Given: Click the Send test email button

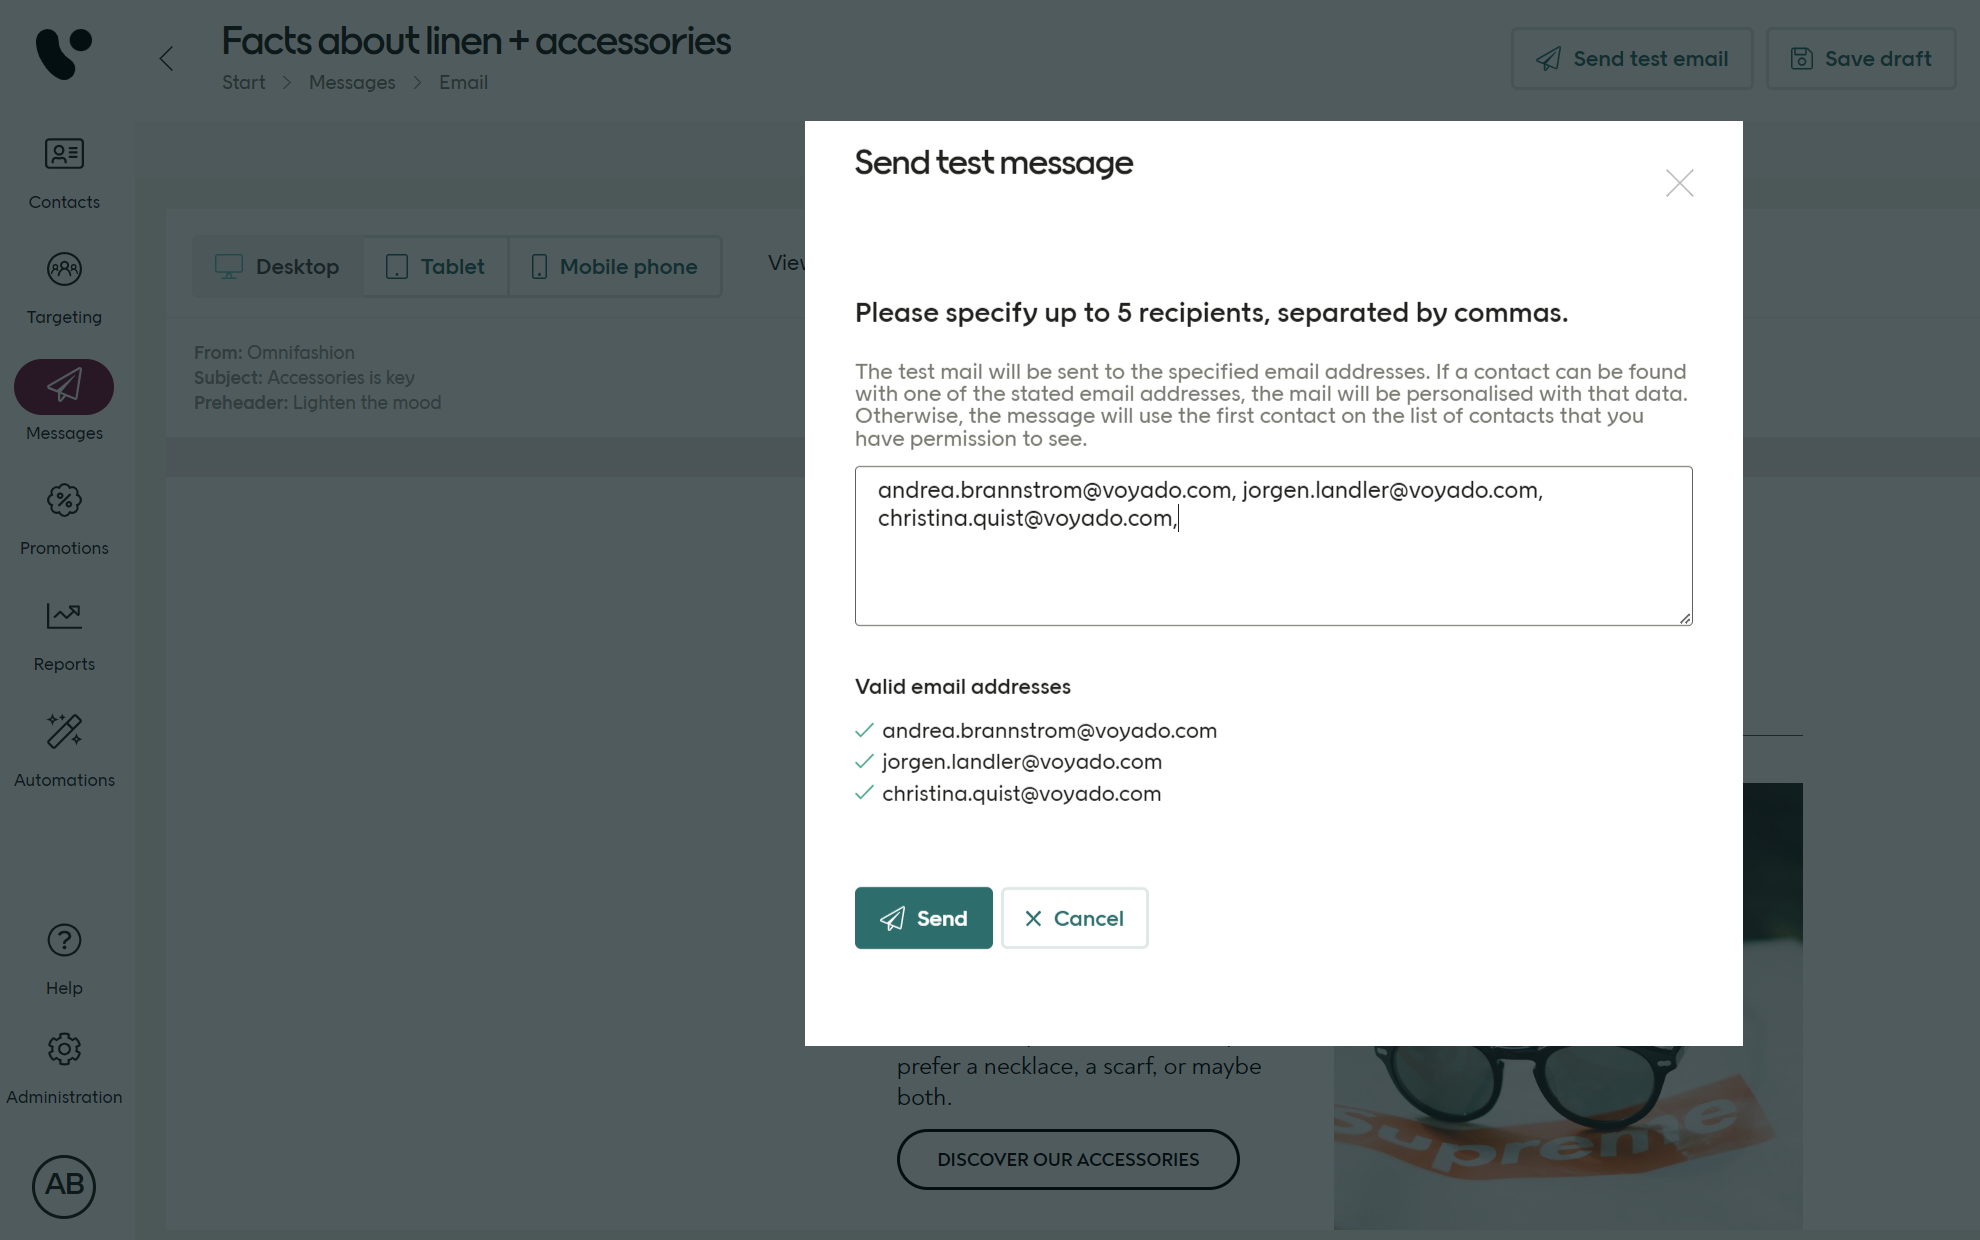Looking at the screenshot, I should tap(1631, 58).
